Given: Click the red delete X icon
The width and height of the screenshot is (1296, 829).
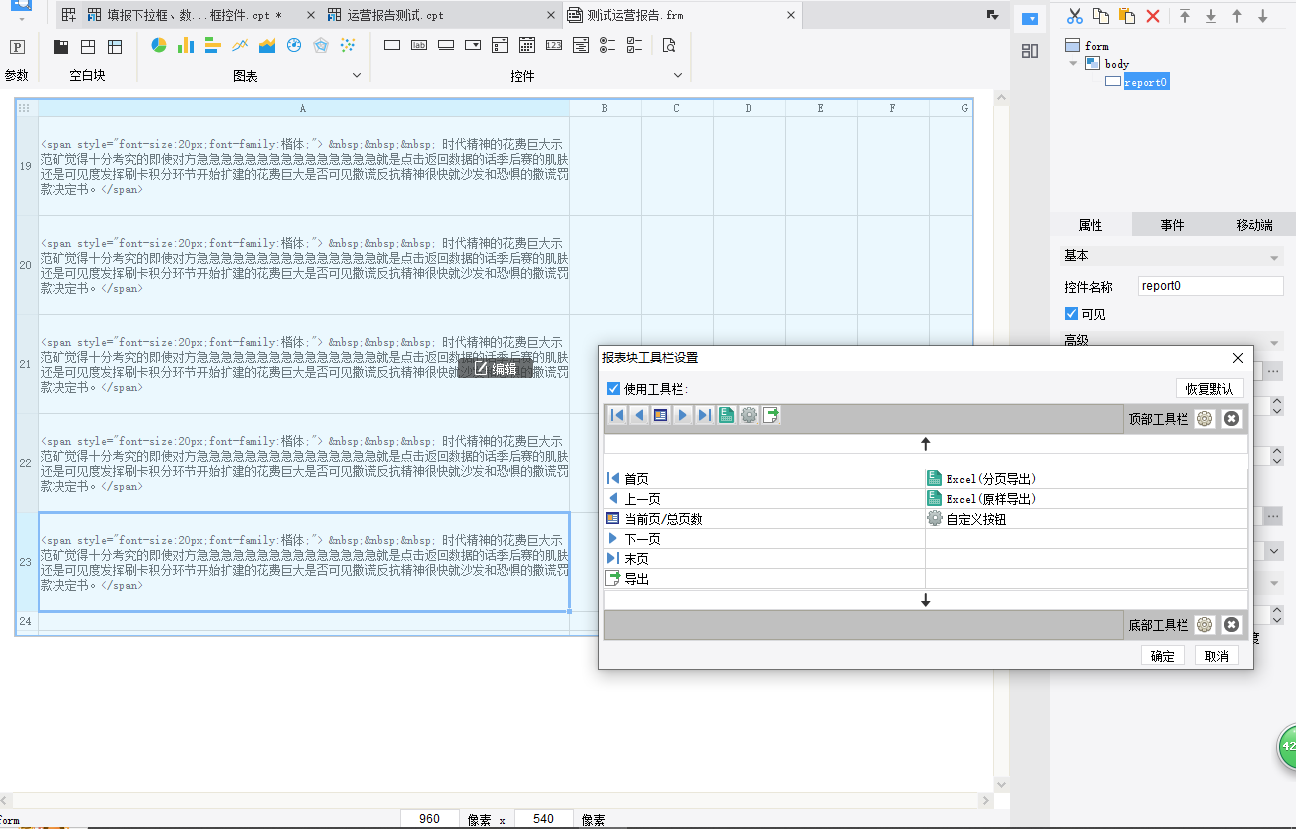Looking at the screenshot, I should (1153, 16).
